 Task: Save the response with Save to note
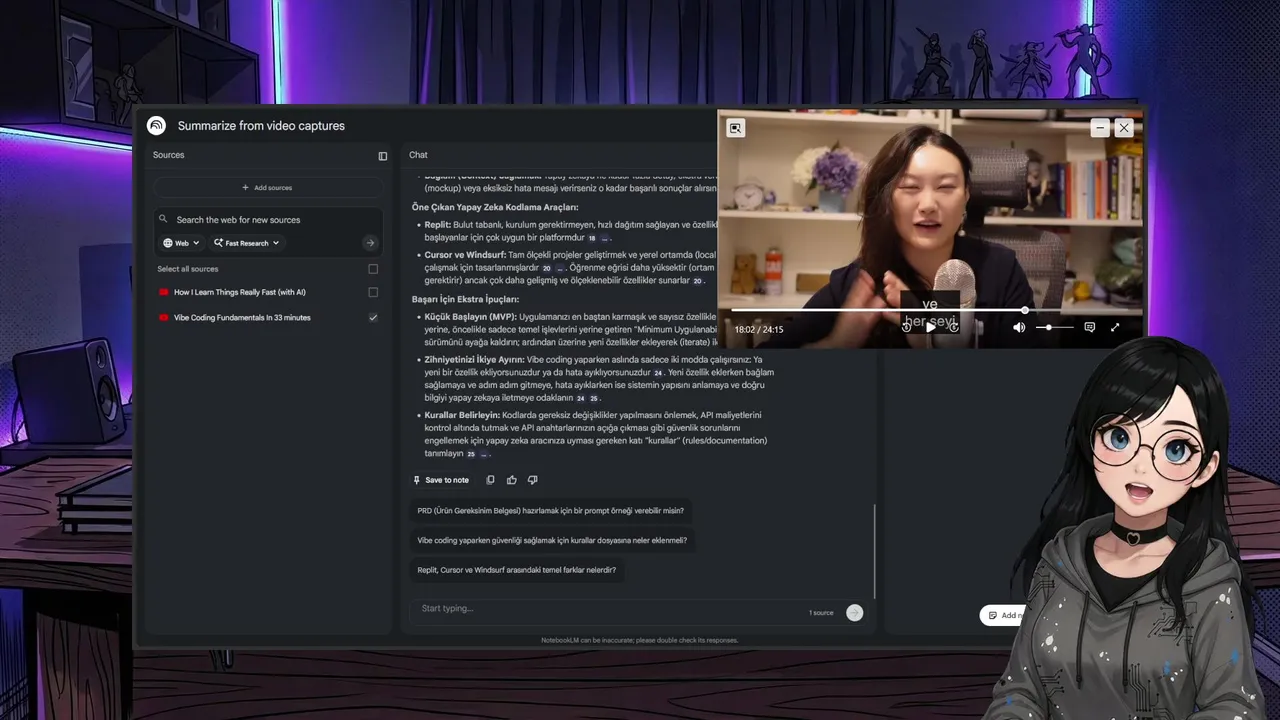(441, 480)
